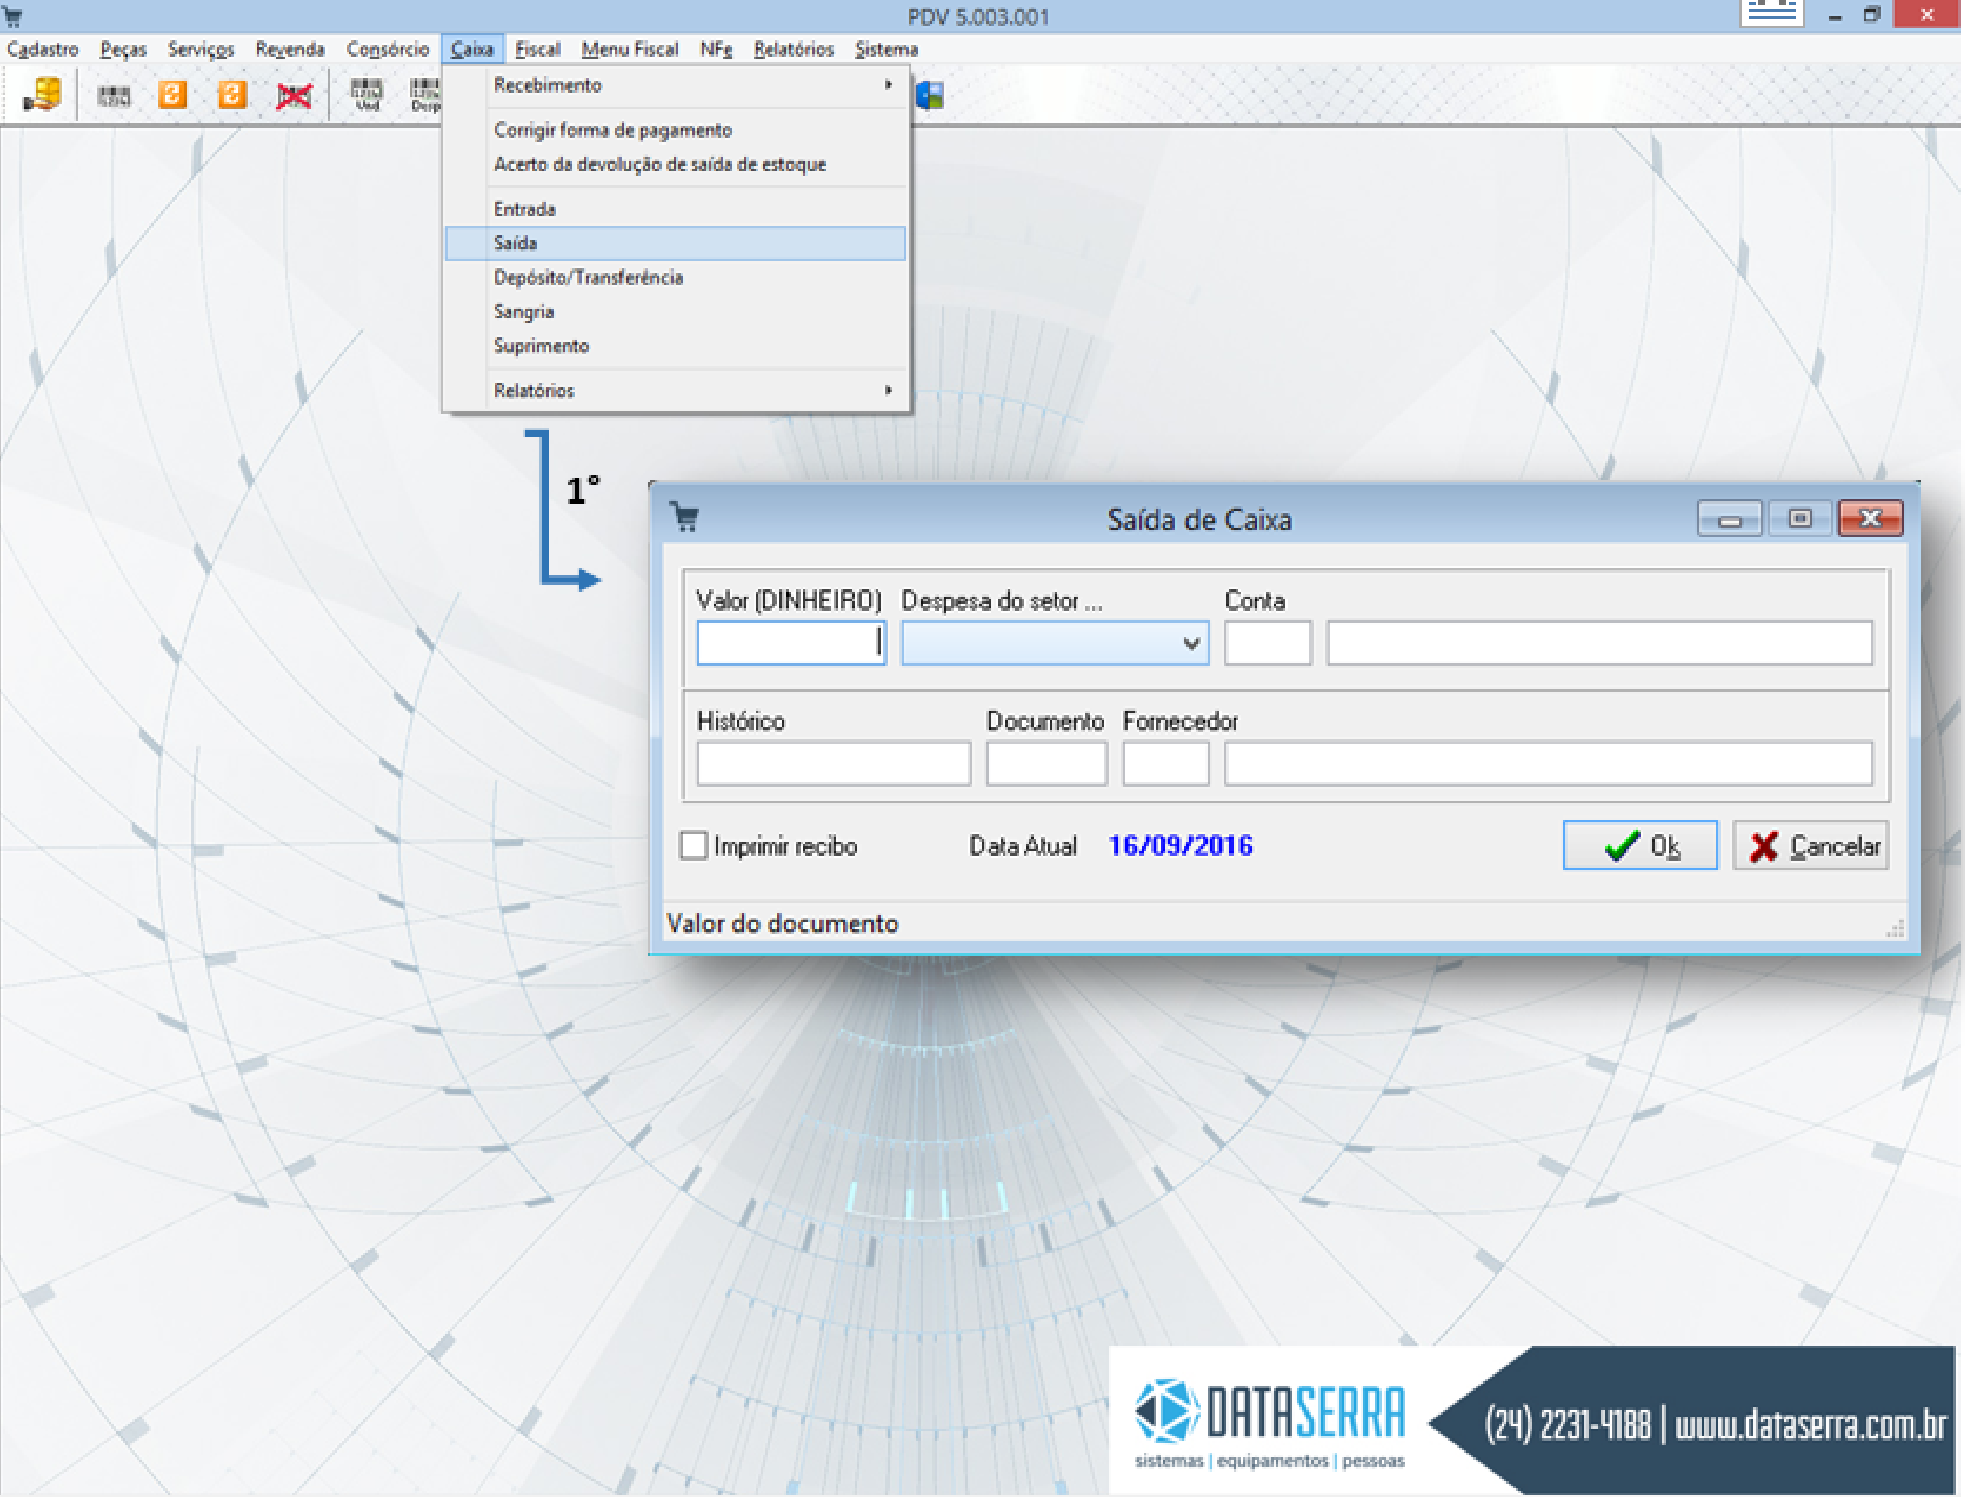Click the barcode icon labeled Ved
Screen dimensions: 1965x1497
pos(367,94)
